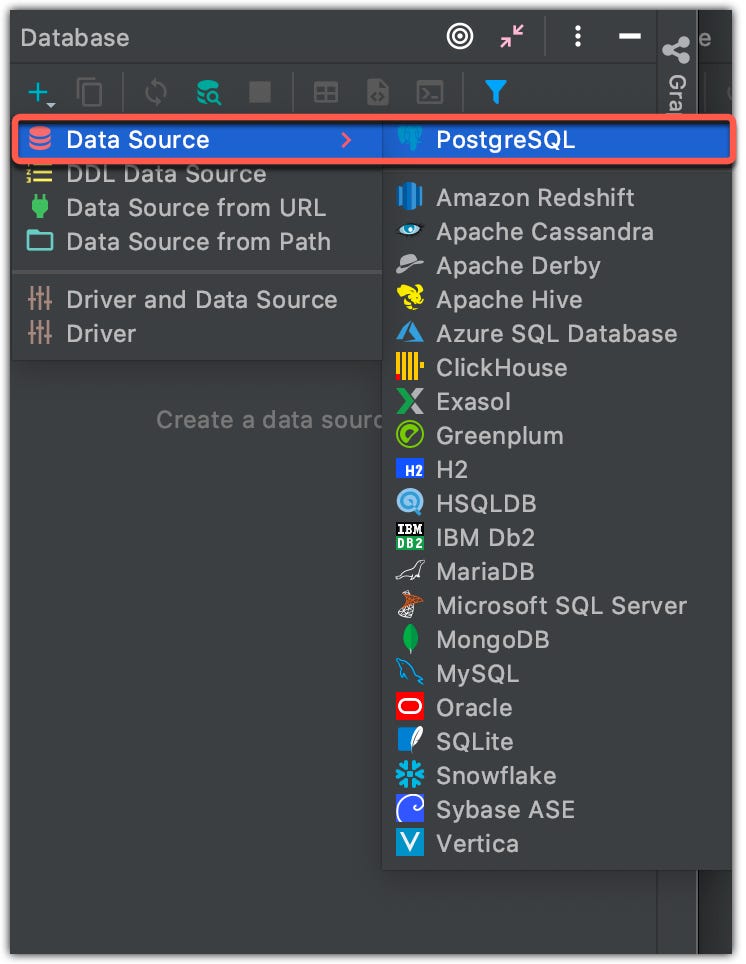The image size is (746, 964).
Task: Click the target Select Opened File icon
Action: 460,37
